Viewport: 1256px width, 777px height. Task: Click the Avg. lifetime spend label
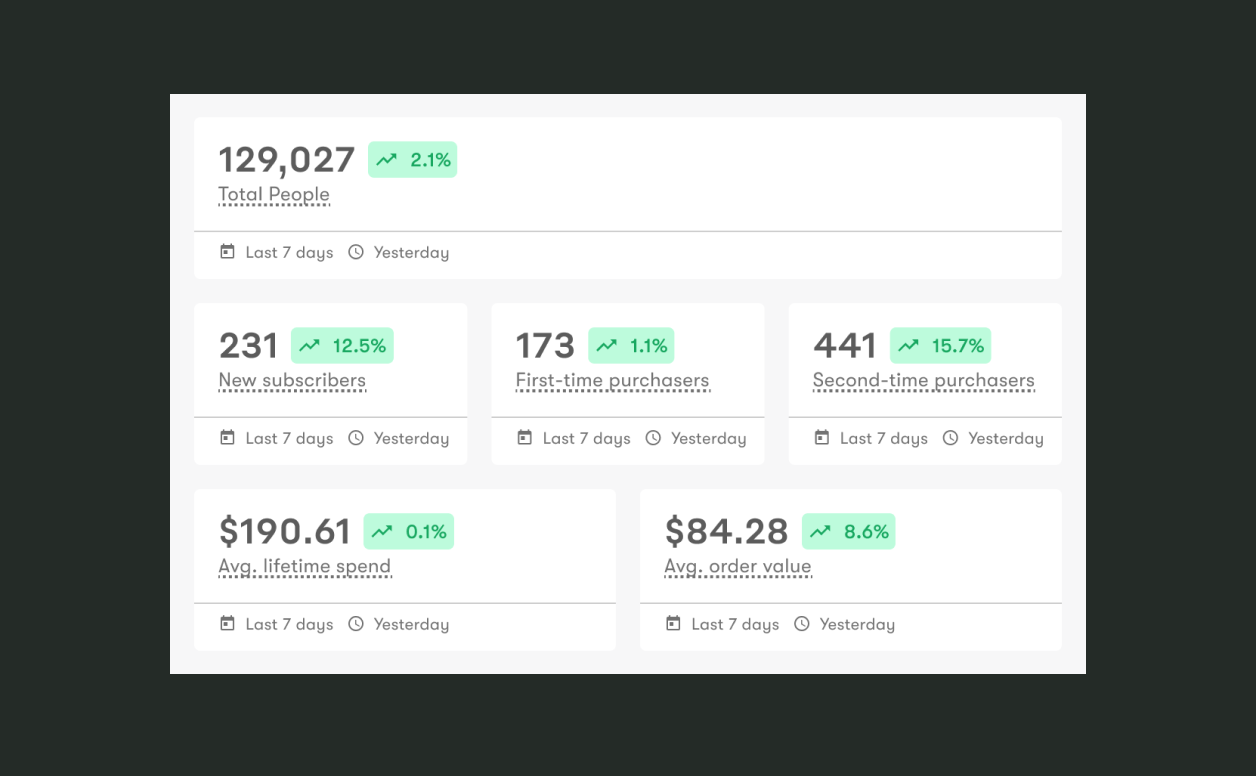pyautogui.click(x=304, y=566)
